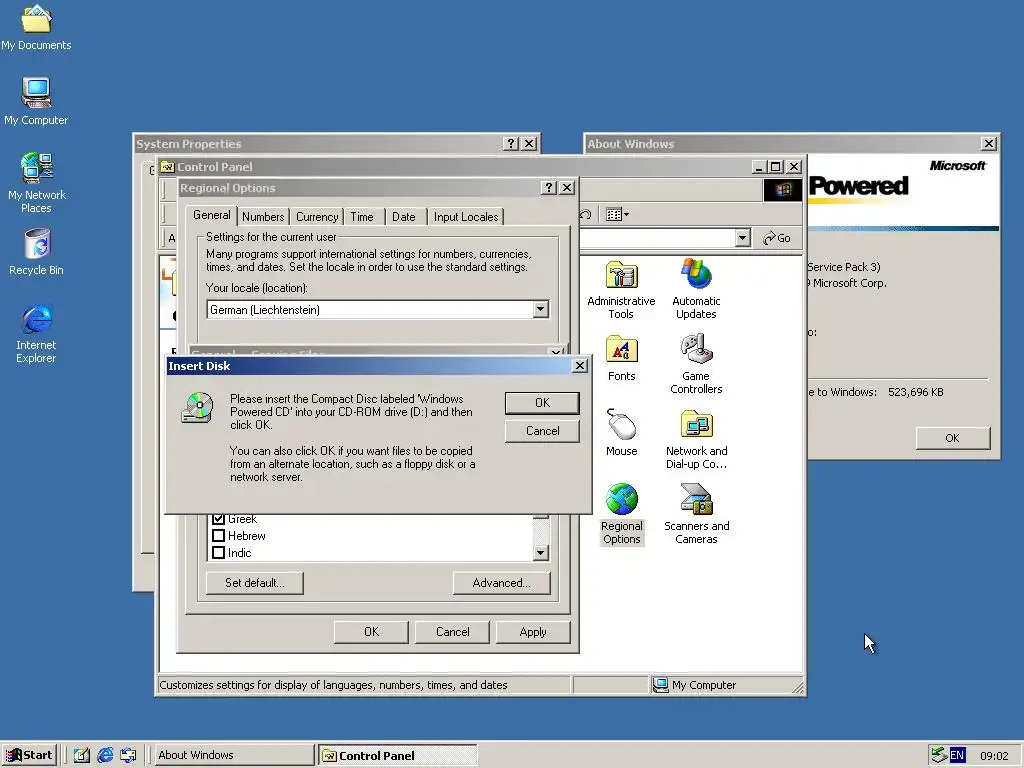Open the Mouse applet icon
The width and height of the screenshot is (1024, 768).
tap(621, 432)
